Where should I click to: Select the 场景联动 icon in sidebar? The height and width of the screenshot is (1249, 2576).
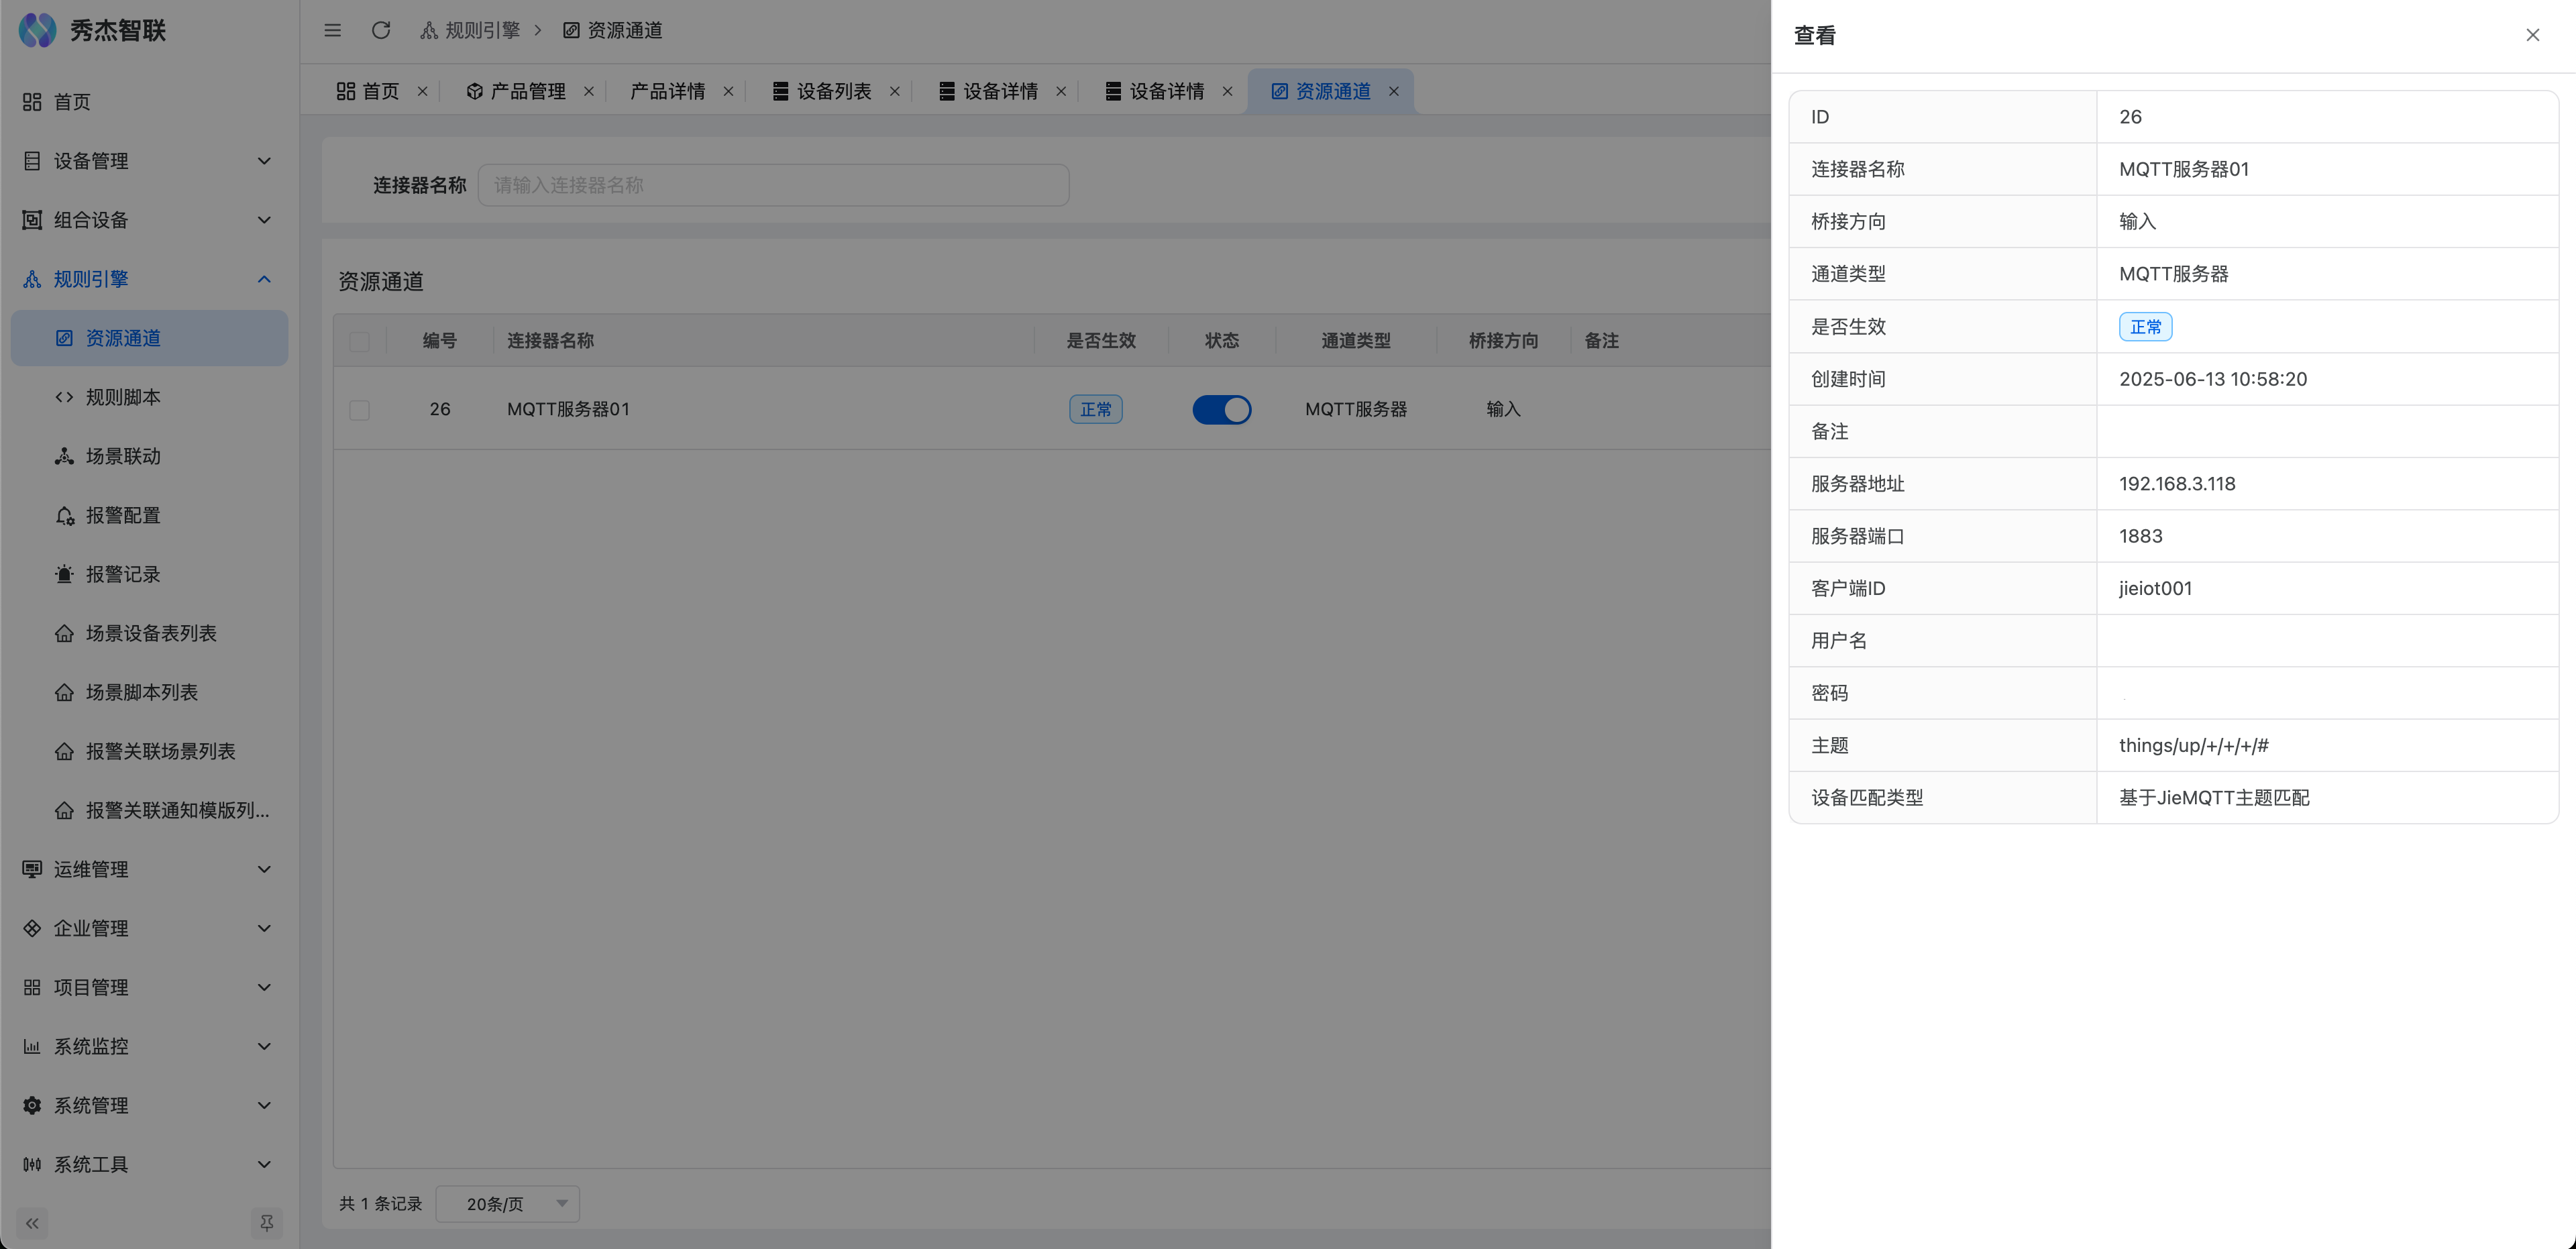[64, 456]
